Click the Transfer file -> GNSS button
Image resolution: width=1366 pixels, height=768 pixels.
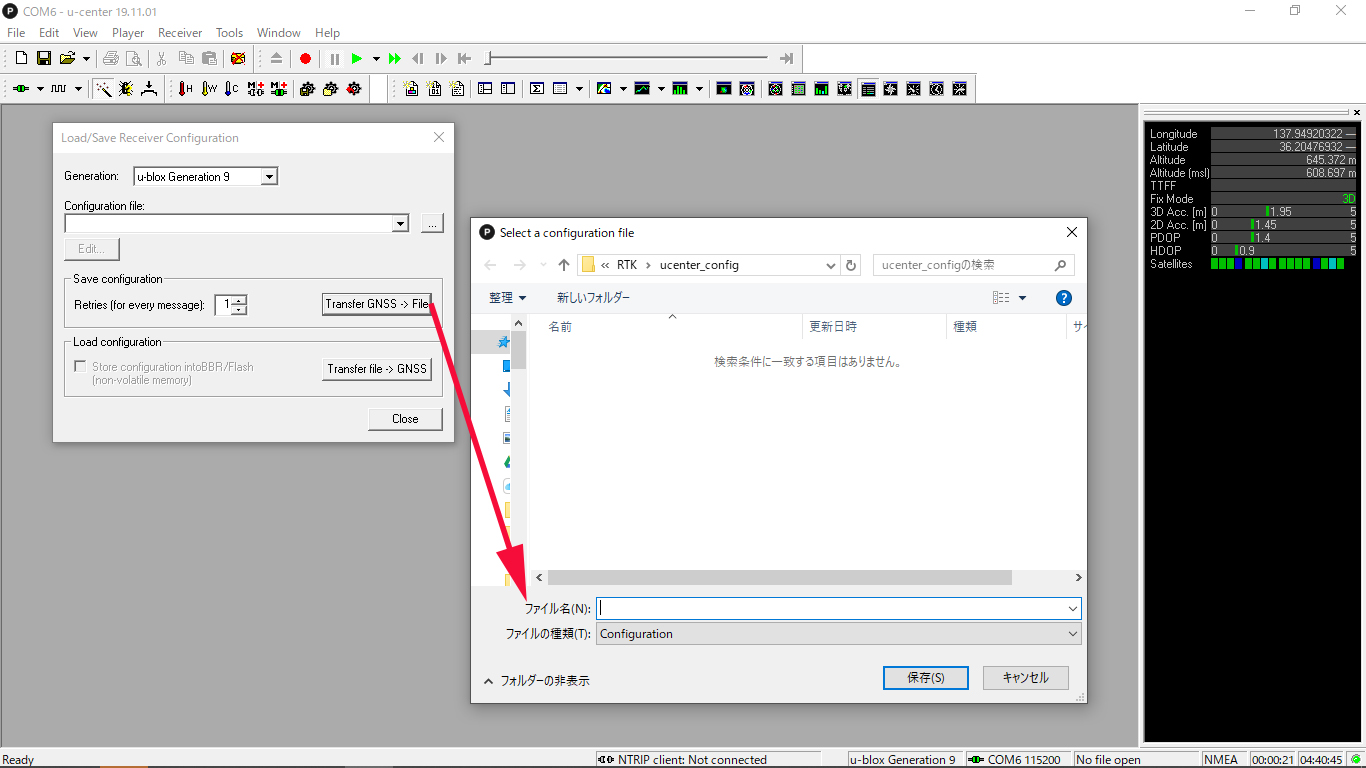[377, 369]
